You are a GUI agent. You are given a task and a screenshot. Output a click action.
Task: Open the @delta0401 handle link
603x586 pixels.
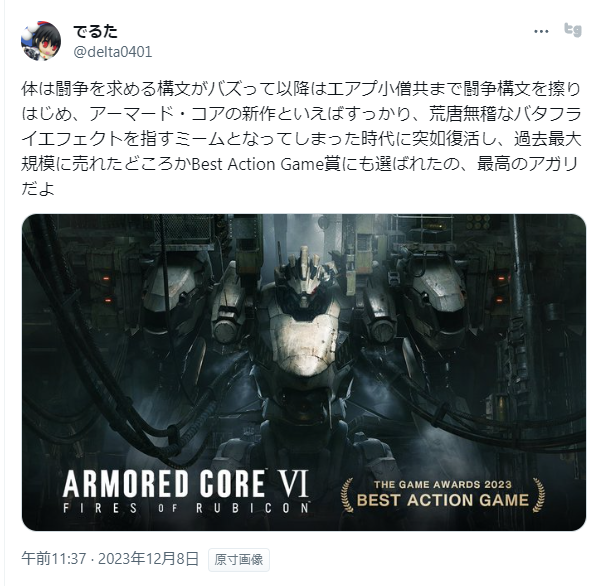[113, 52]
